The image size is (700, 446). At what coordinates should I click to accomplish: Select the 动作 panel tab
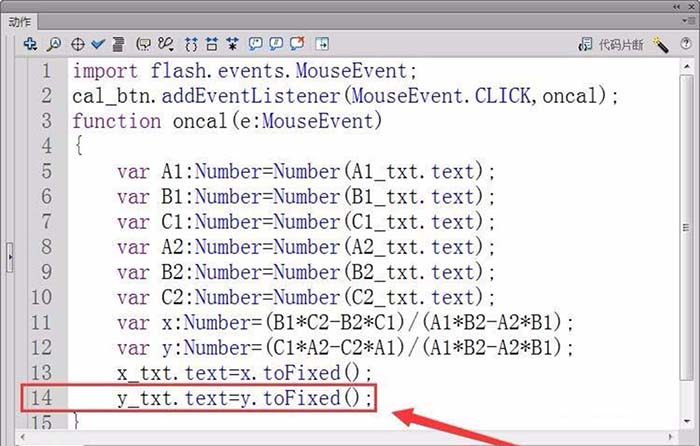[x=20, y=21]
